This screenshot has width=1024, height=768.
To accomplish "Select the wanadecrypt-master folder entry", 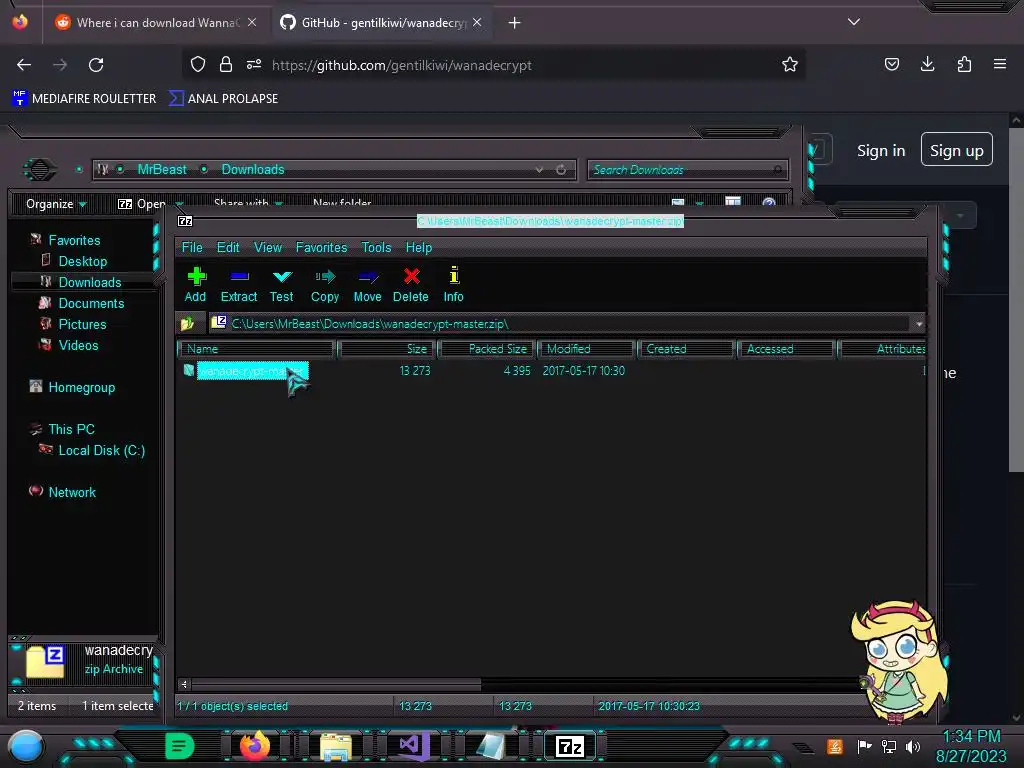I will (x=252, y=371).
